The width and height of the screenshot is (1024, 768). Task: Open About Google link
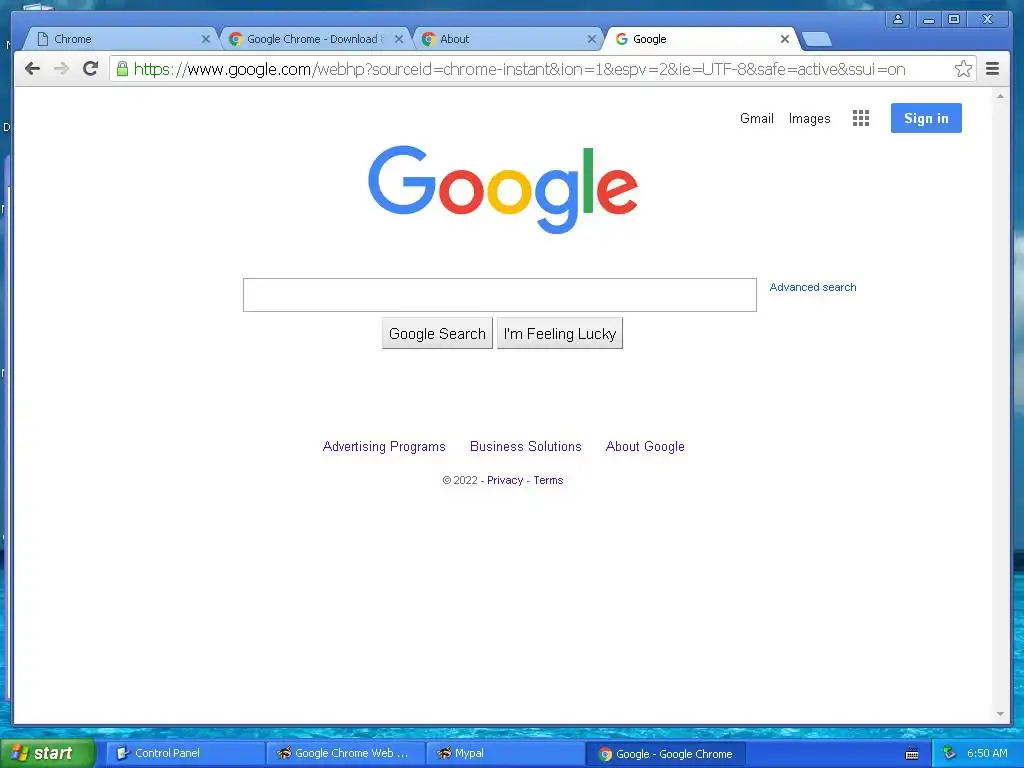645,447
